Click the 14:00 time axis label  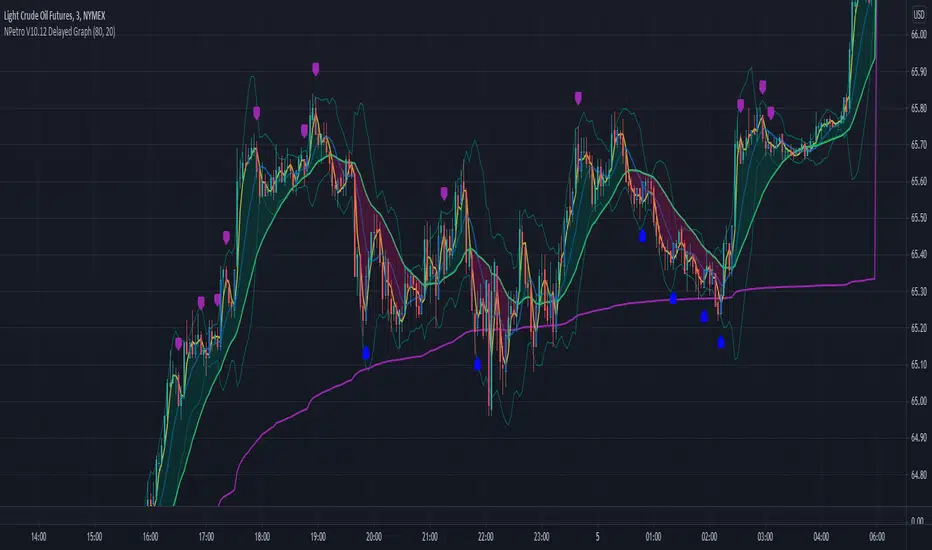pos(39,537)
